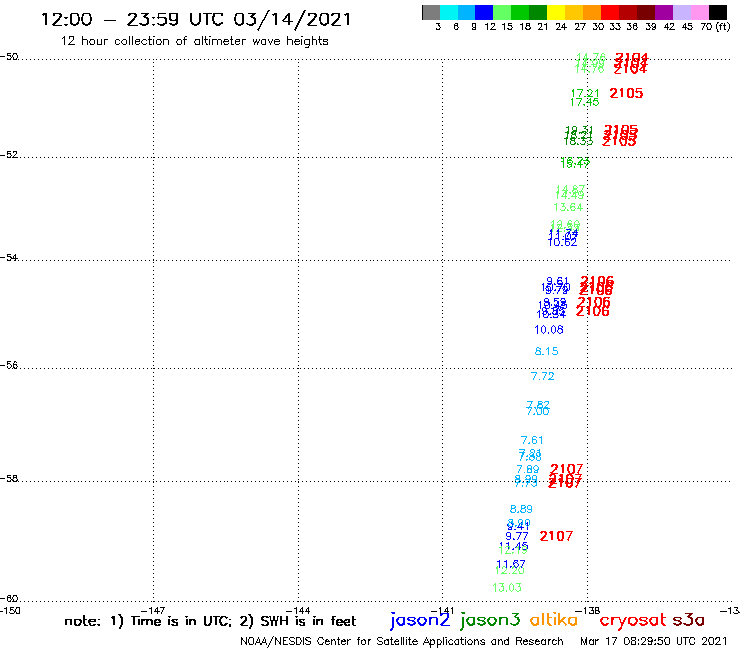Select the 7.72 wave height value

(x=543, y=376)
